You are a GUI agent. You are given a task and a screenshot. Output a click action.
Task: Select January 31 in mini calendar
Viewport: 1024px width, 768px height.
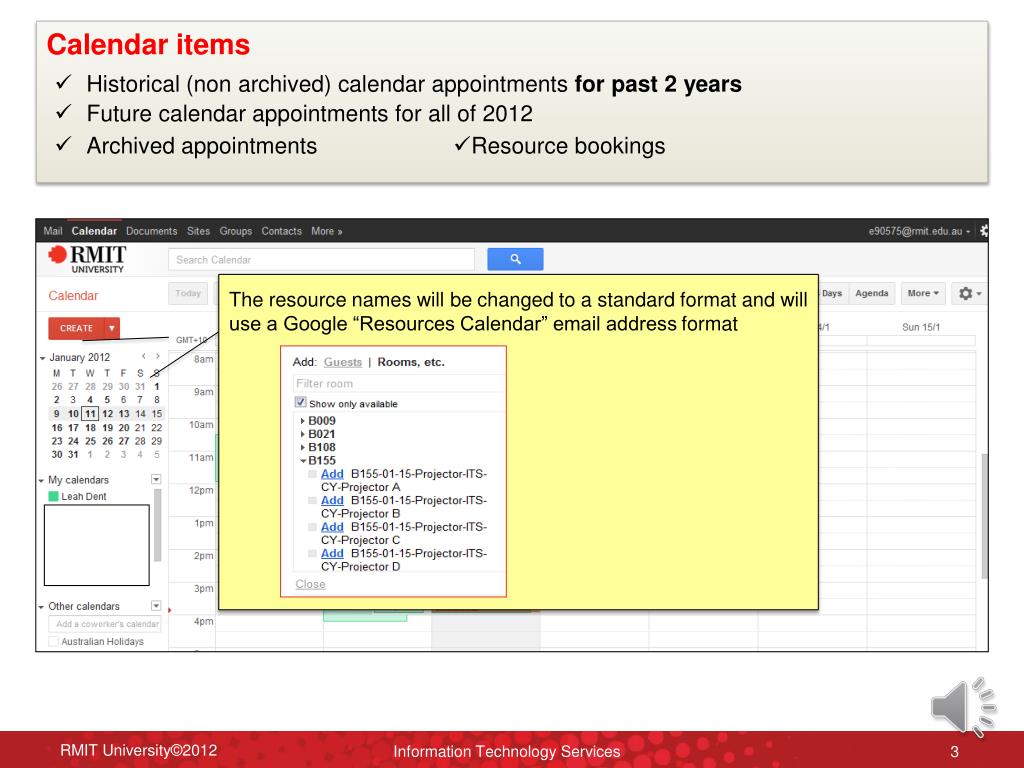(73, 455)
